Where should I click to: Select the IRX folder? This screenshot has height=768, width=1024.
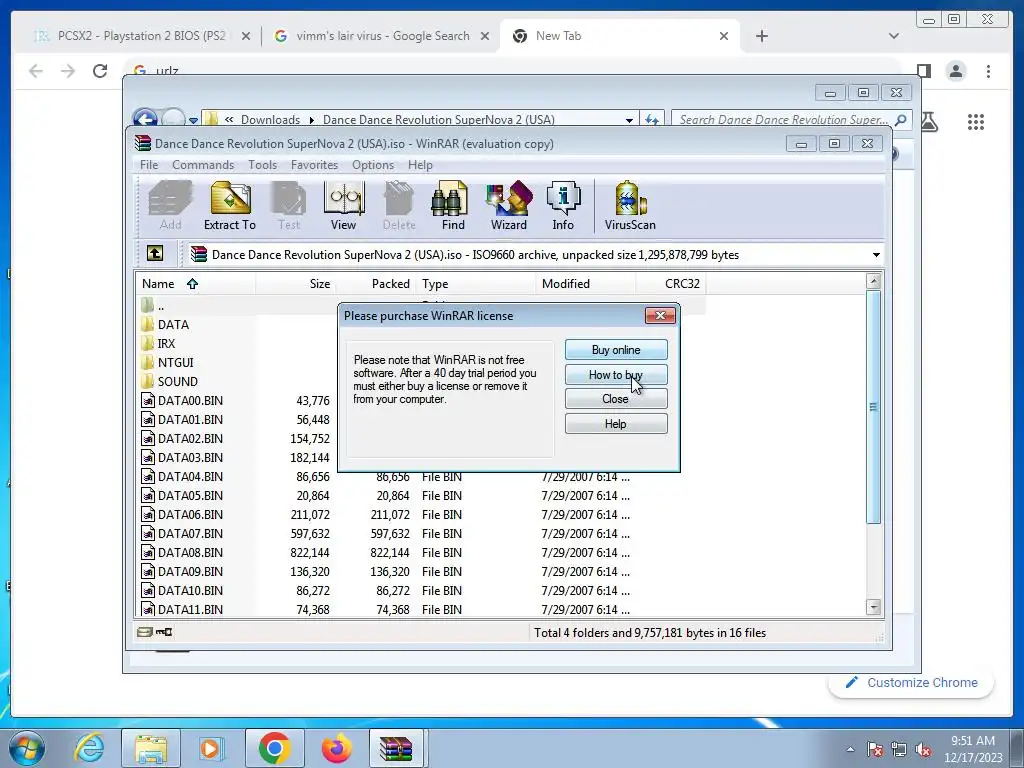coord(166,344)
